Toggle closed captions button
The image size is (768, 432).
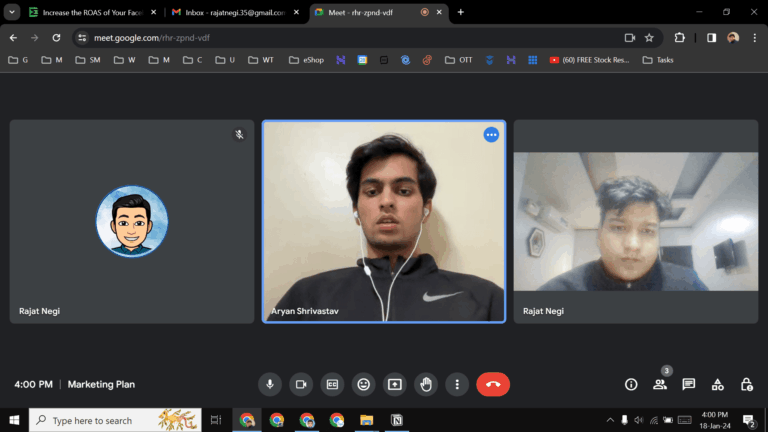pos(332,384)
